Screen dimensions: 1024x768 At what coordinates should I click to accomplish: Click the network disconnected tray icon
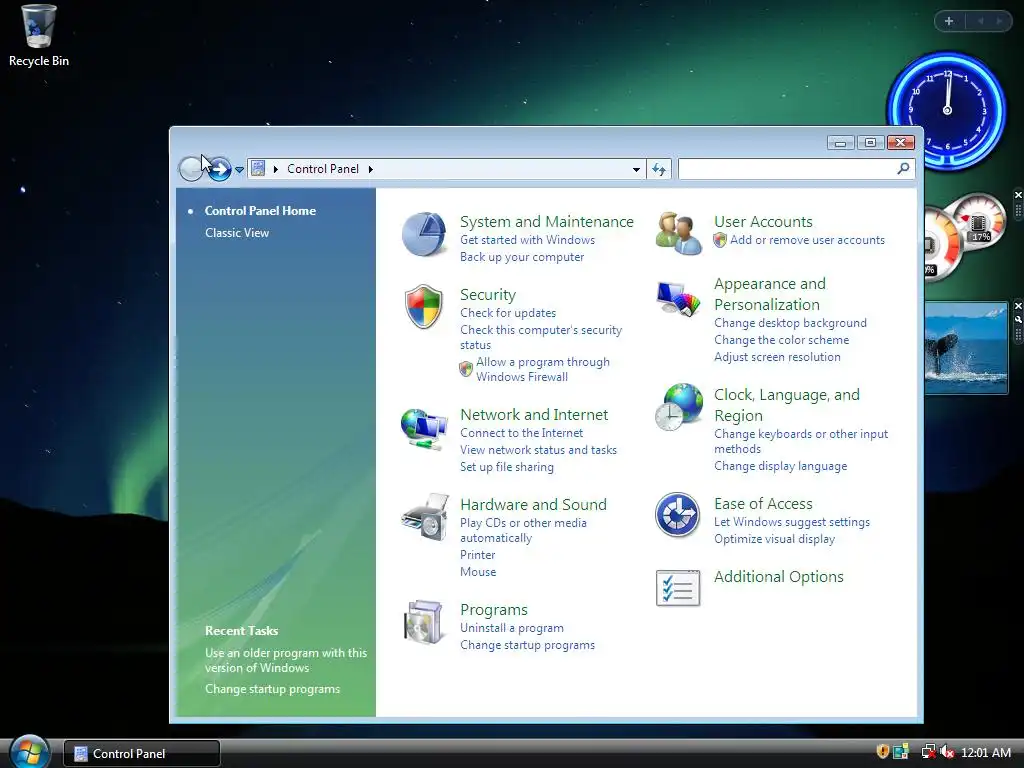tap(928, 752)
